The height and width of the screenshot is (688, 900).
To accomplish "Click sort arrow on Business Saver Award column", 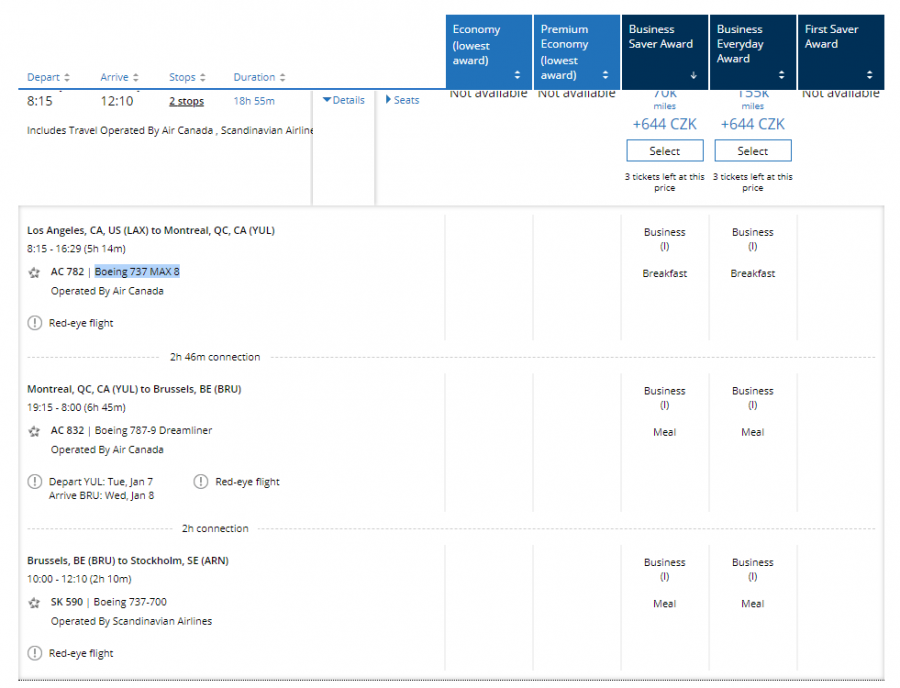I will point(693,75).
